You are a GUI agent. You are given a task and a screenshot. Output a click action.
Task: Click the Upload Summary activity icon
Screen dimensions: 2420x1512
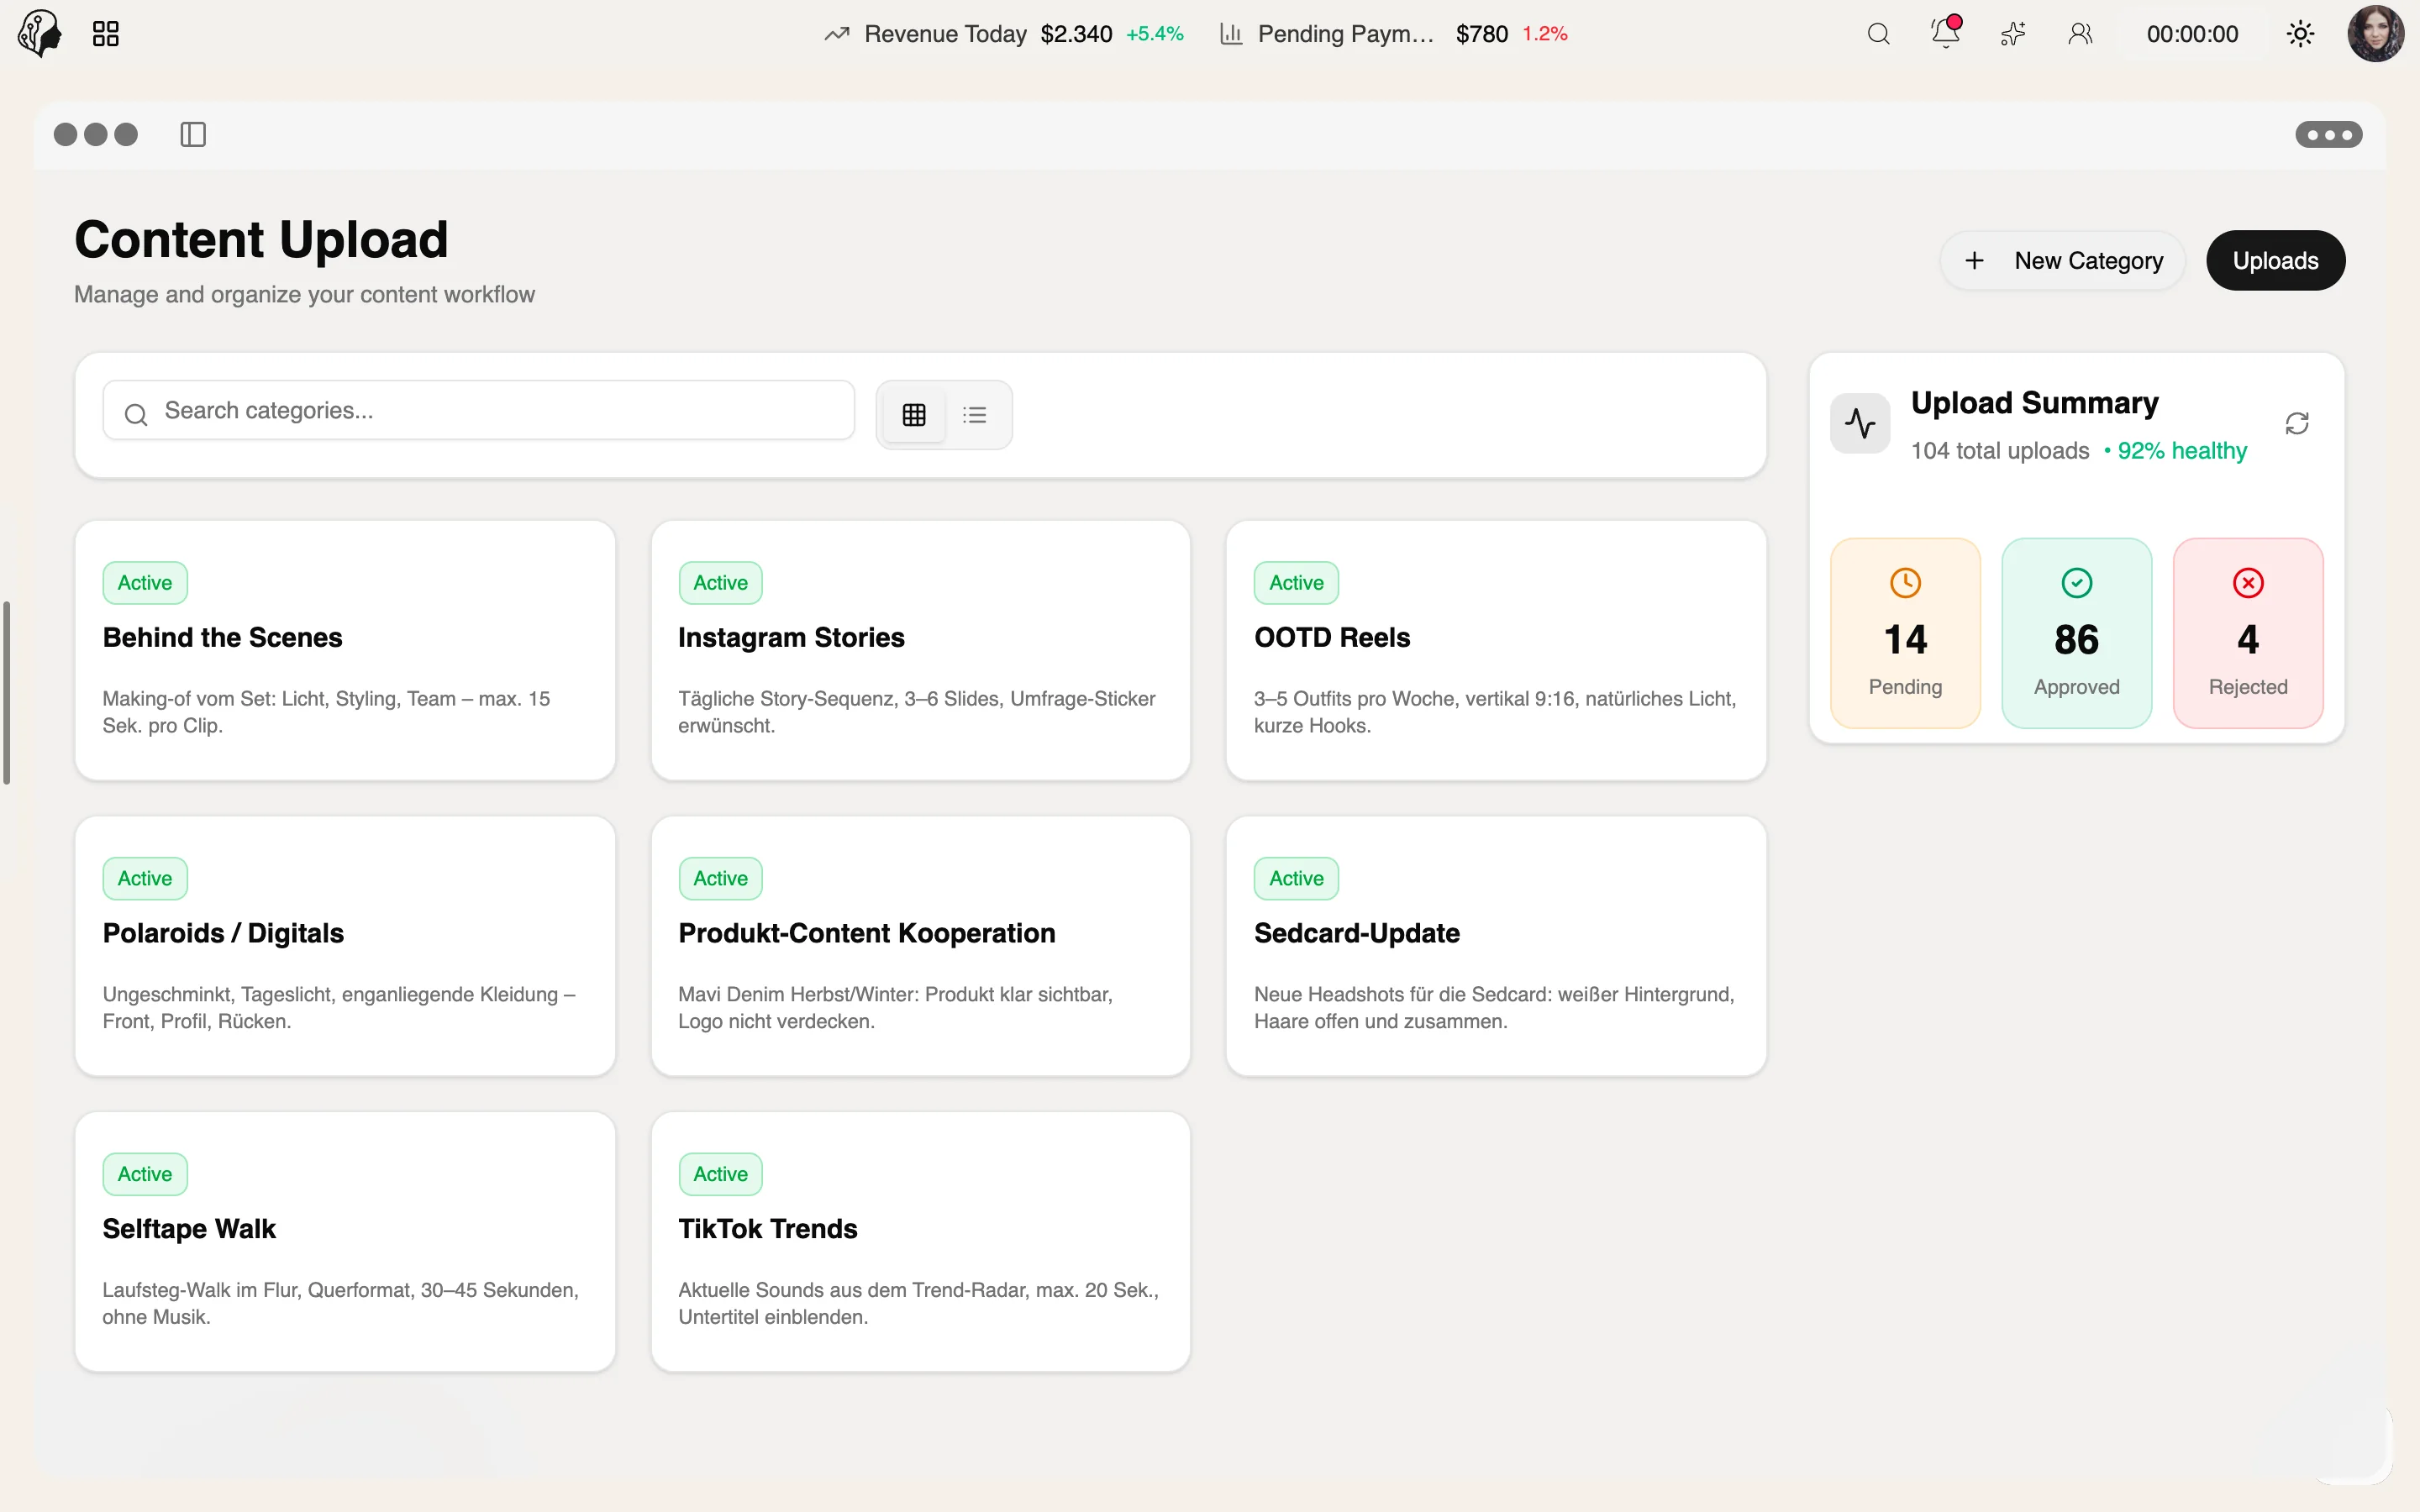tap(1860, 423)
